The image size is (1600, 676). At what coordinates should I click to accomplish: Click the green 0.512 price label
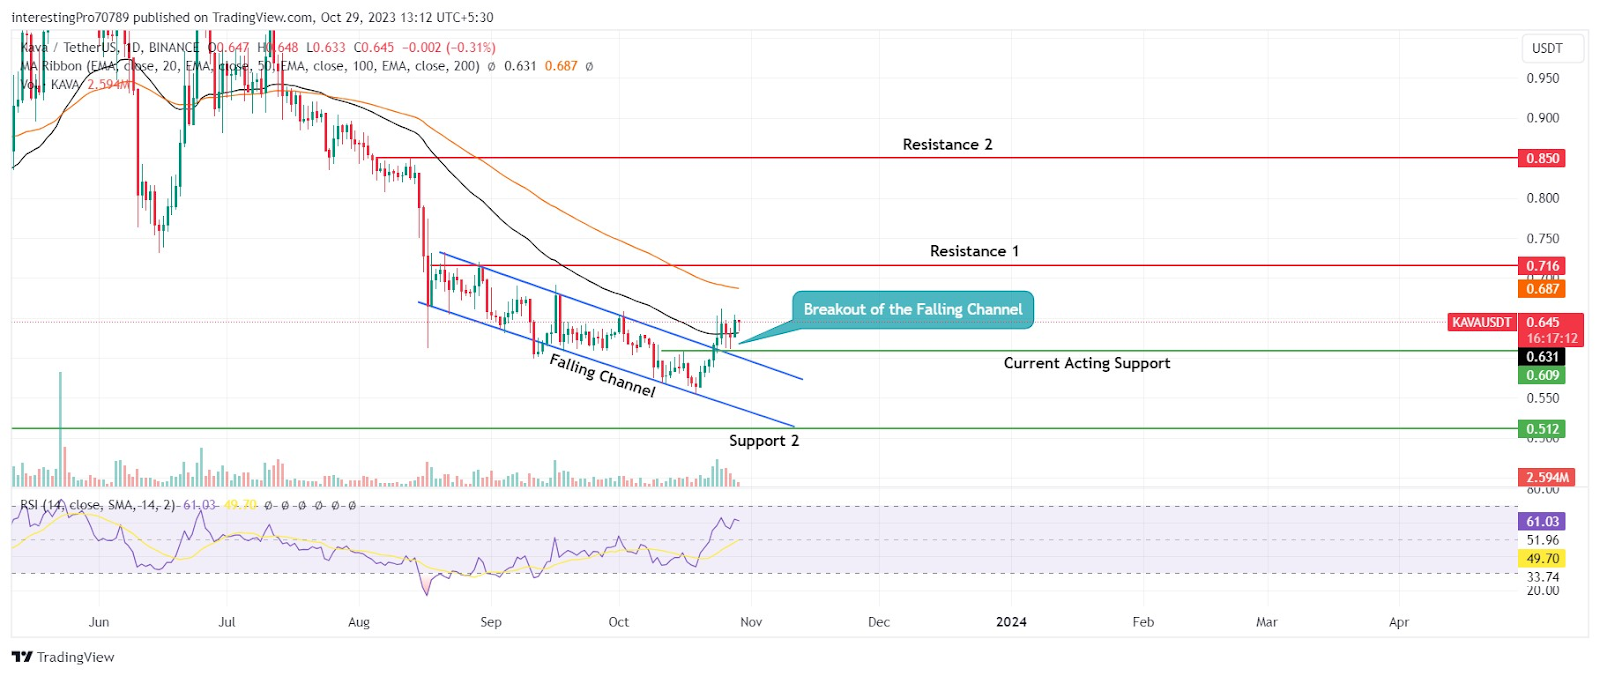pyautogui.click(x=1542, y=429)
